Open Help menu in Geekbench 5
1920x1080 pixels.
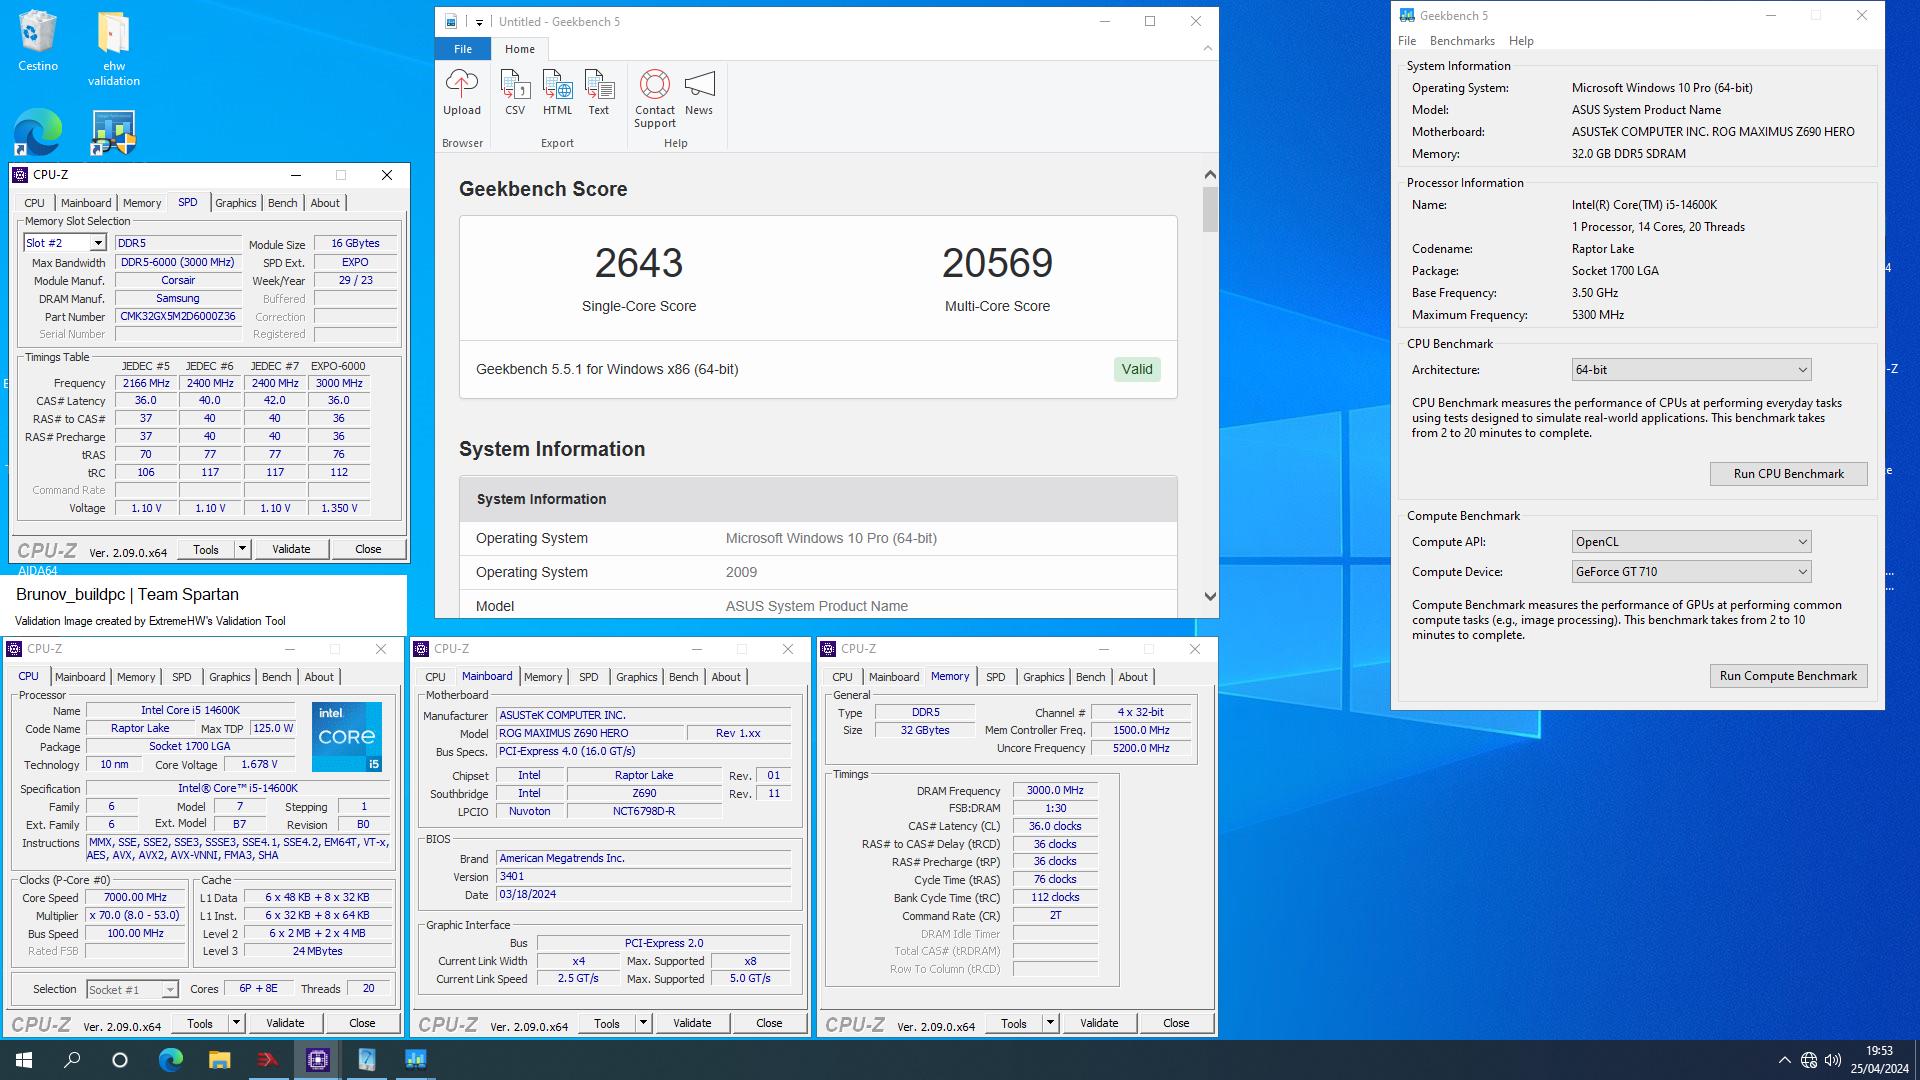coord(1521,41)
